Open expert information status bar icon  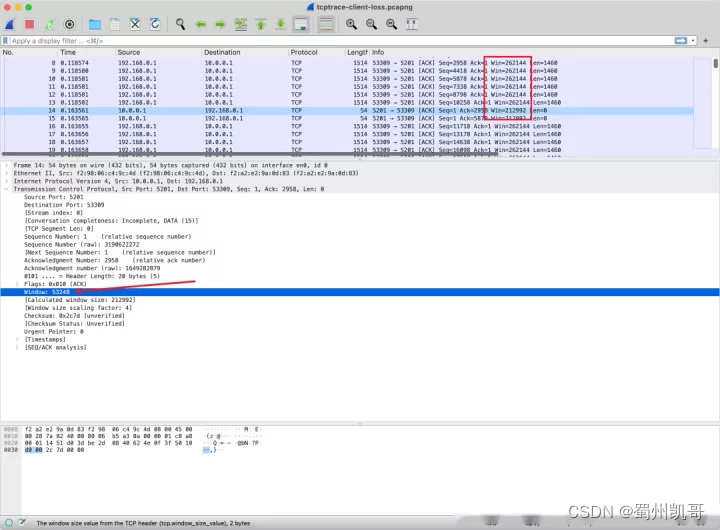click(9, 523)
